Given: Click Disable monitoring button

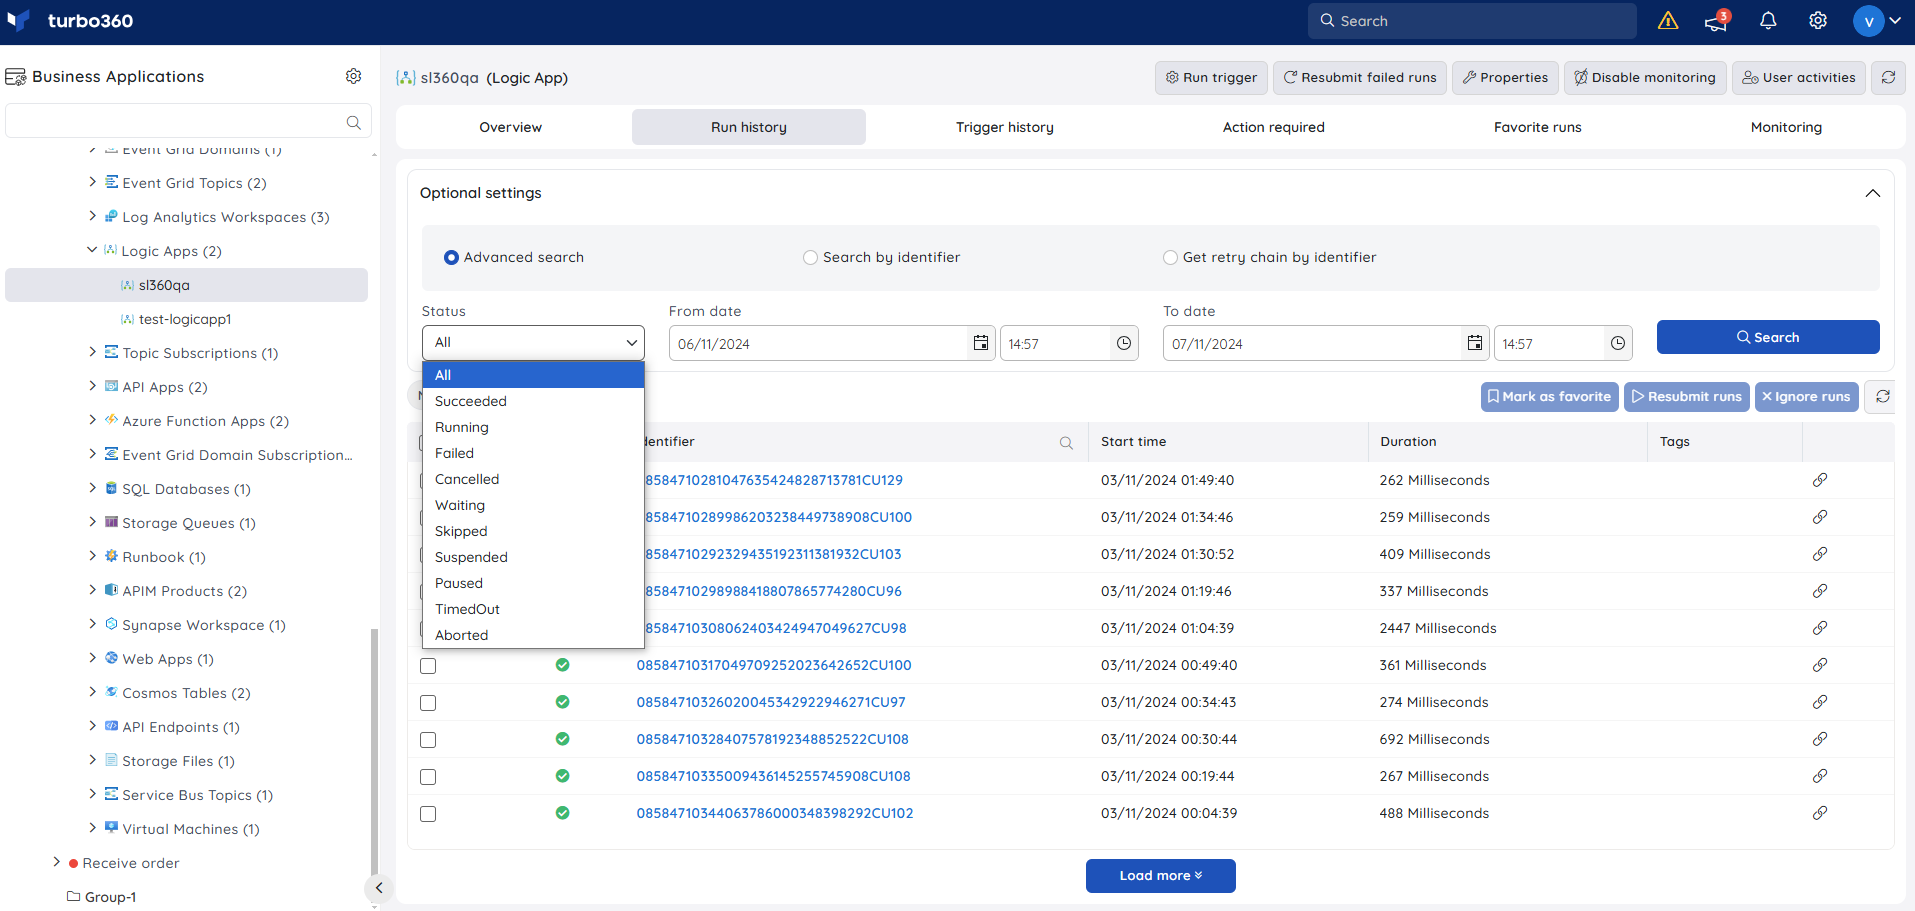Looking at the screenshot, I should (1645, 77).
